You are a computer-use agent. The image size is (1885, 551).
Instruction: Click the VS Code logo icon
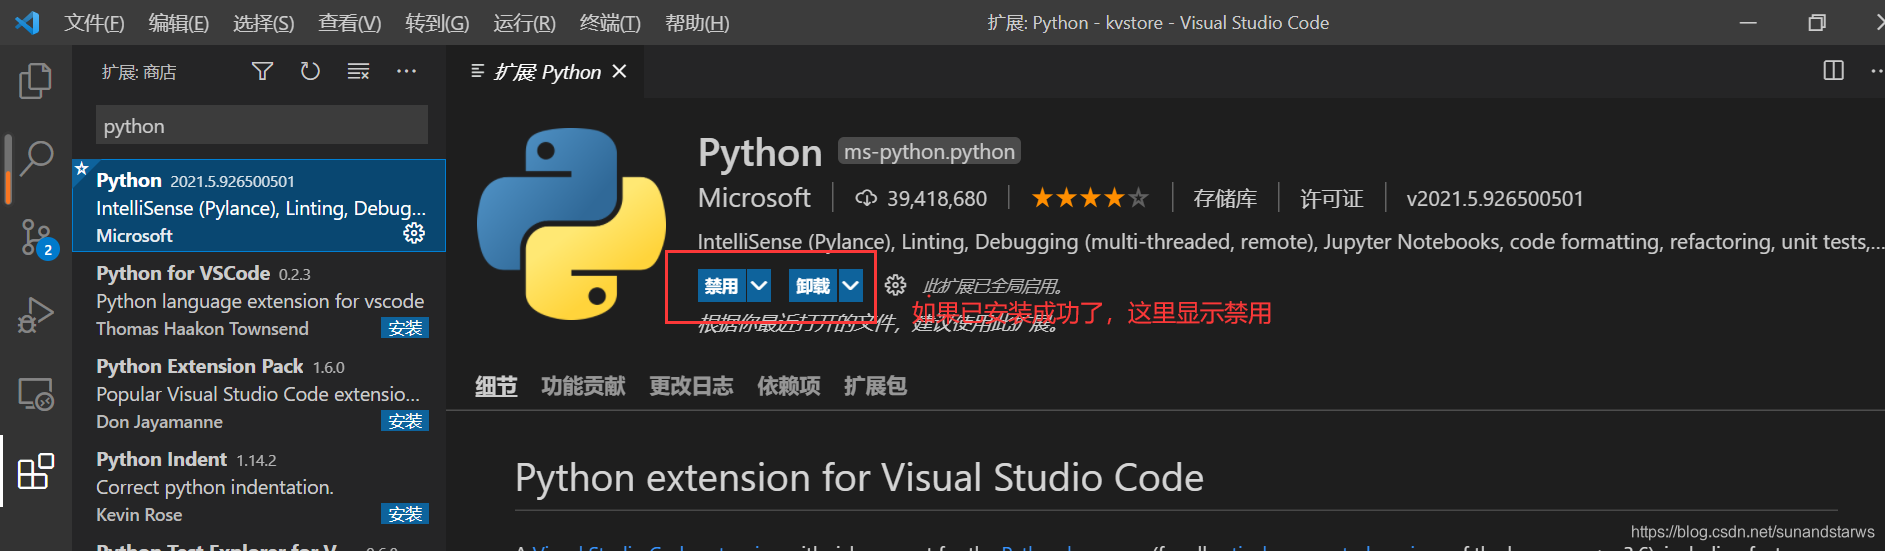click(27, 22)
